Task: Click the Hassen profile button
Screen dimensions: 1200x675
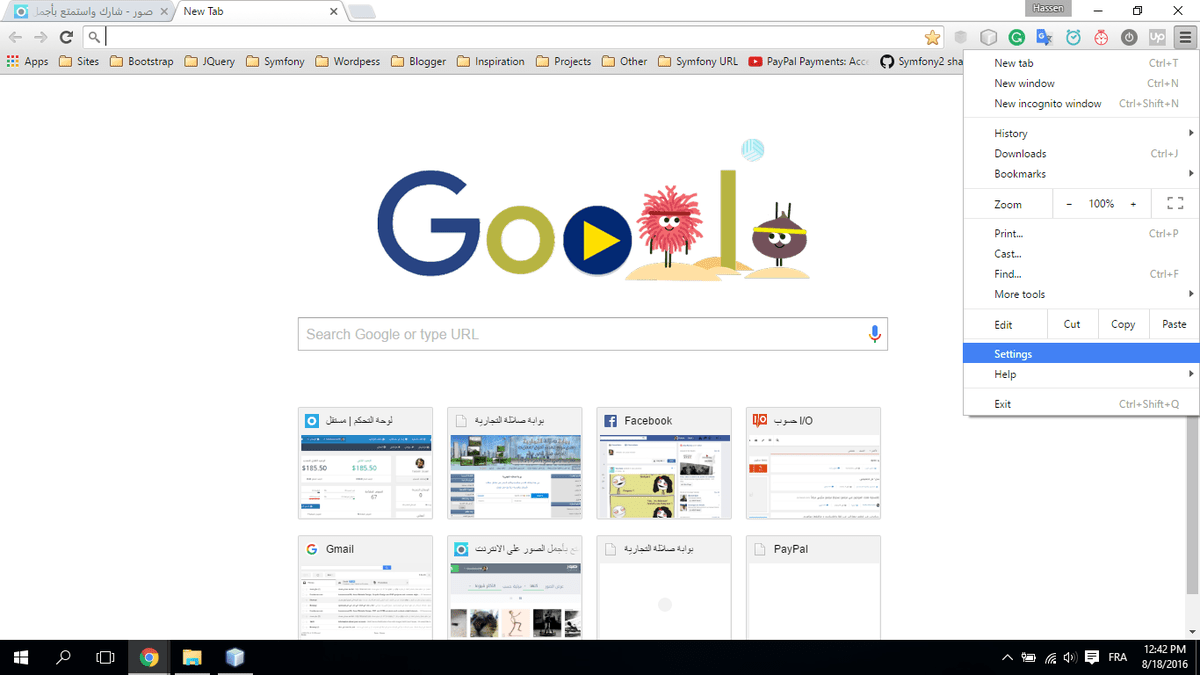Action: coord(1048,8)
